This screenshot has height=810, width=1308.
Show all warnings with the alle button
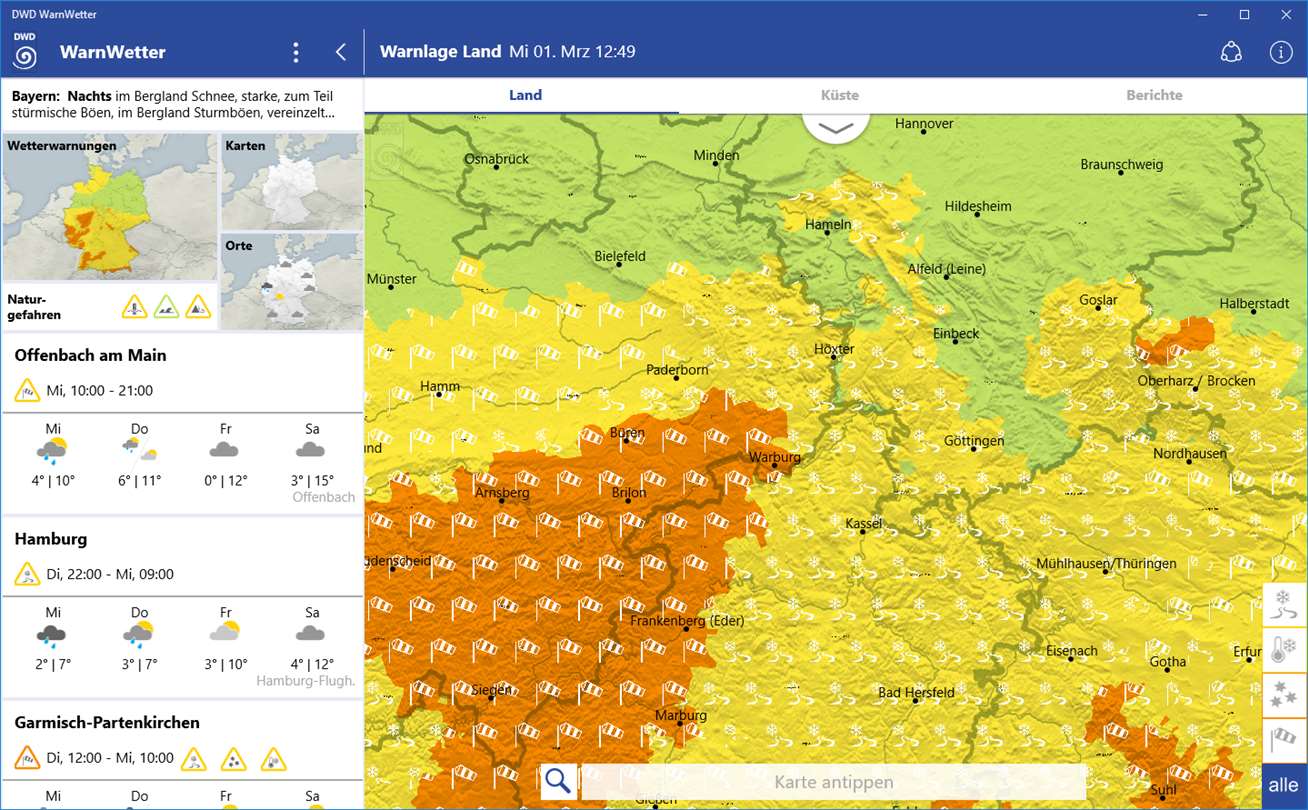coord(1284,786)
